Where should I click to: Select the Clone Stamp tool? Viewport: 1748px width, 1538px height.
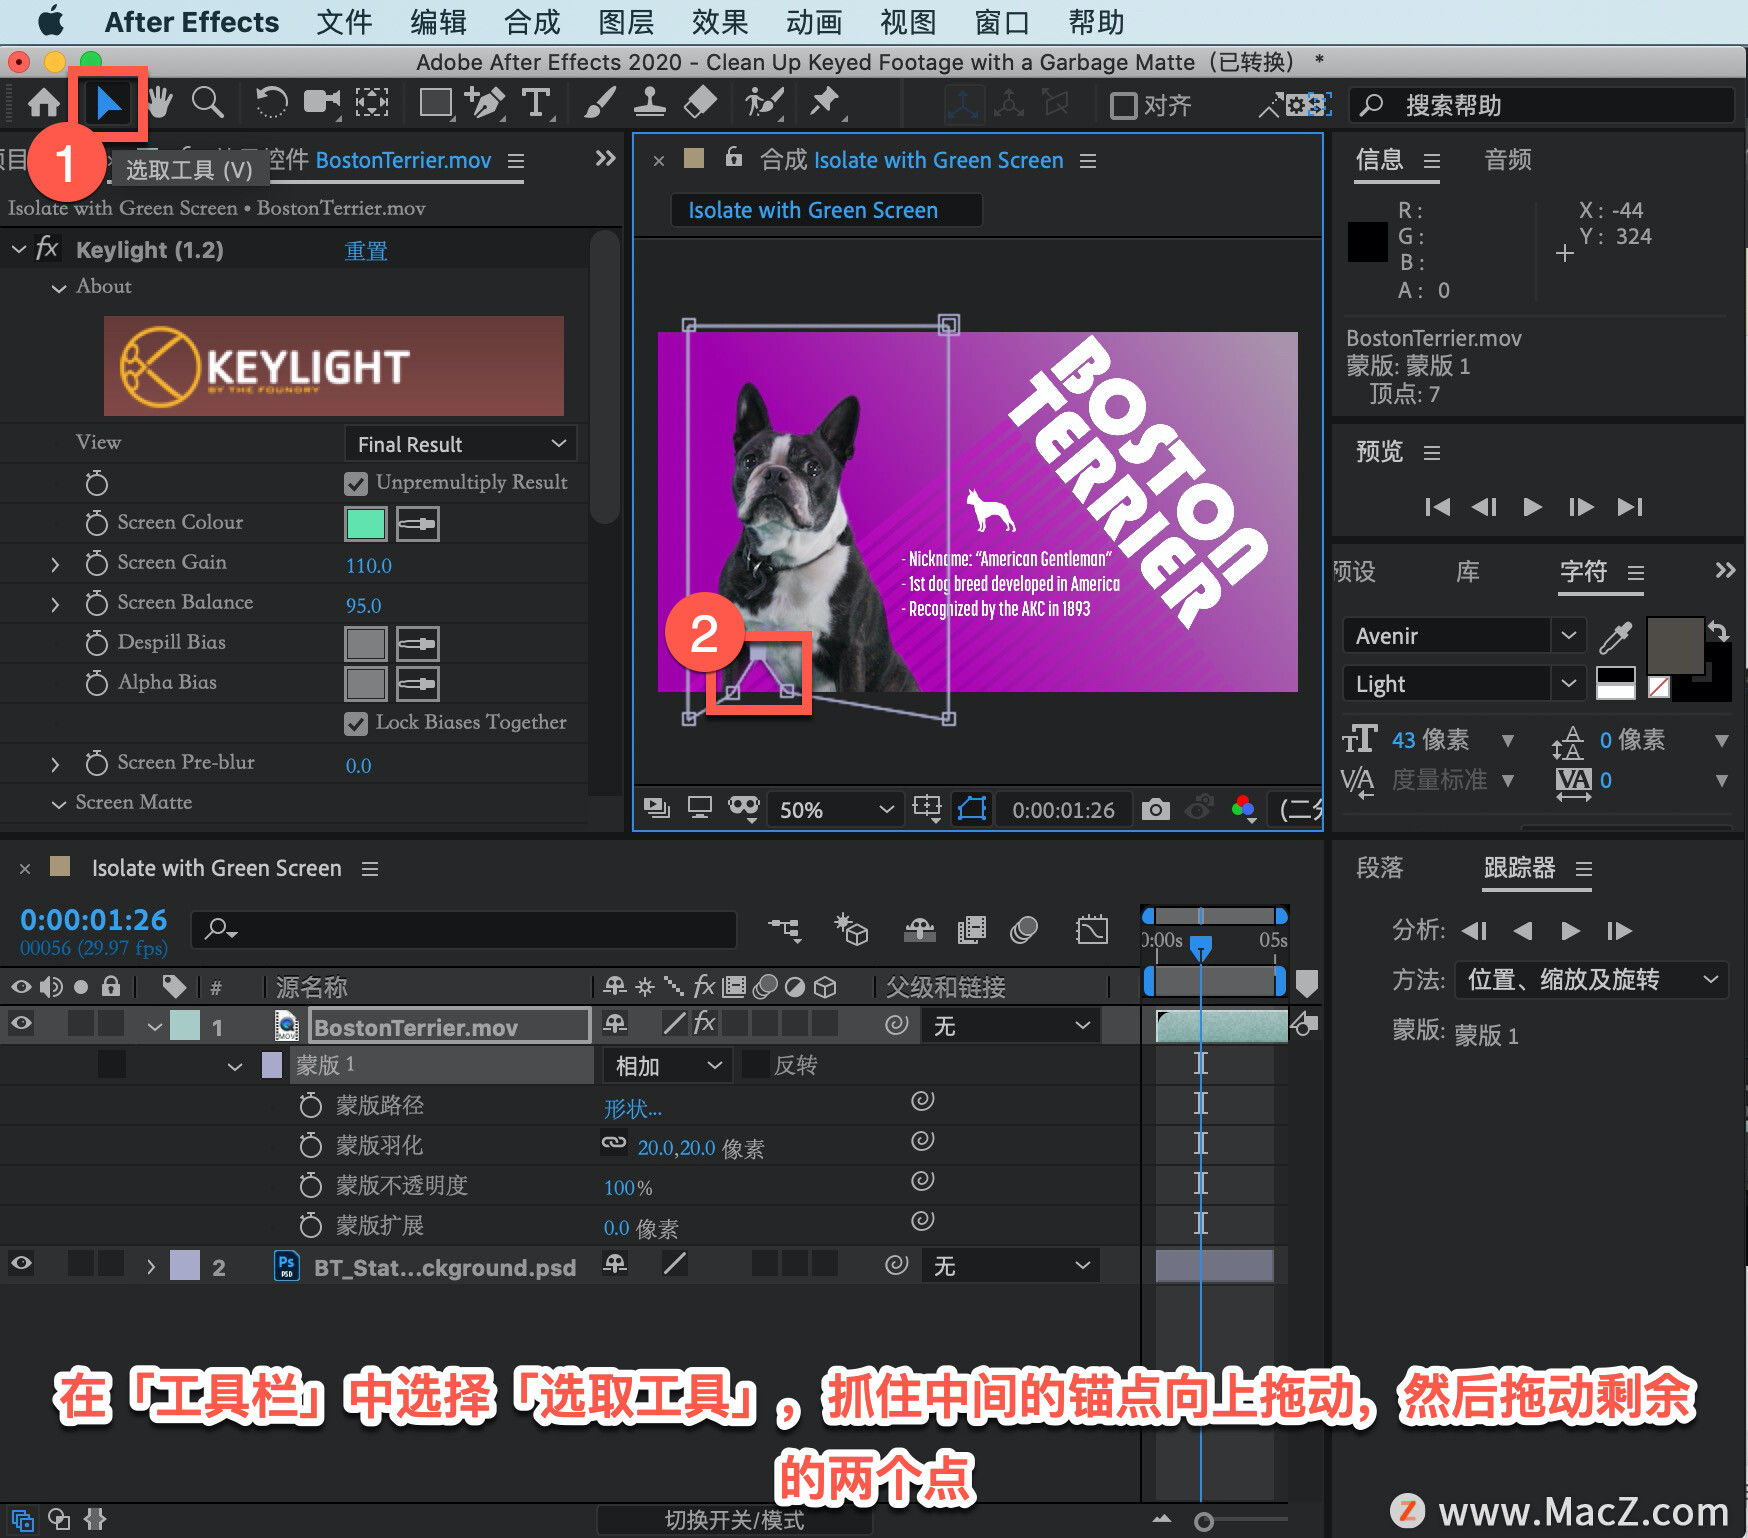tap(650, 102)
